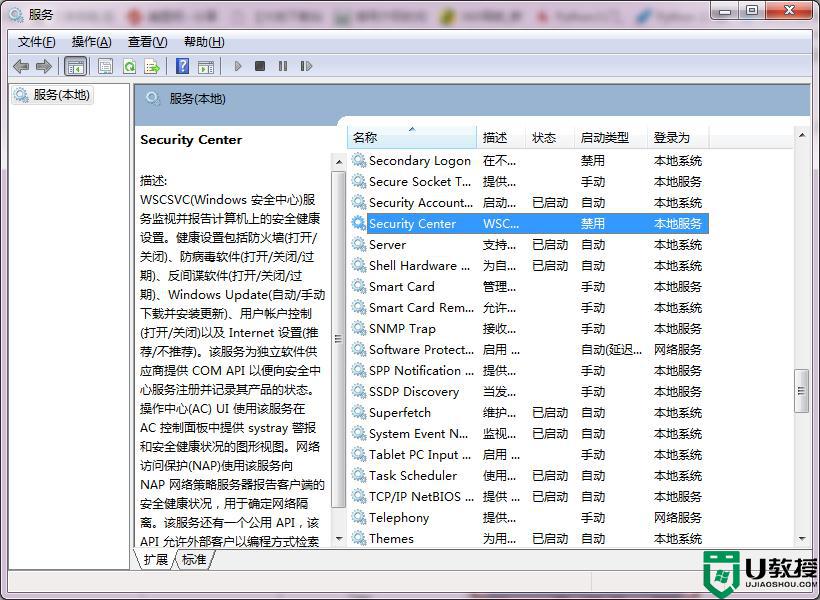This screenshot has width=820, height=600.
Task: Click 自动(延迟... for Software Protection
Action: point(611,349)
